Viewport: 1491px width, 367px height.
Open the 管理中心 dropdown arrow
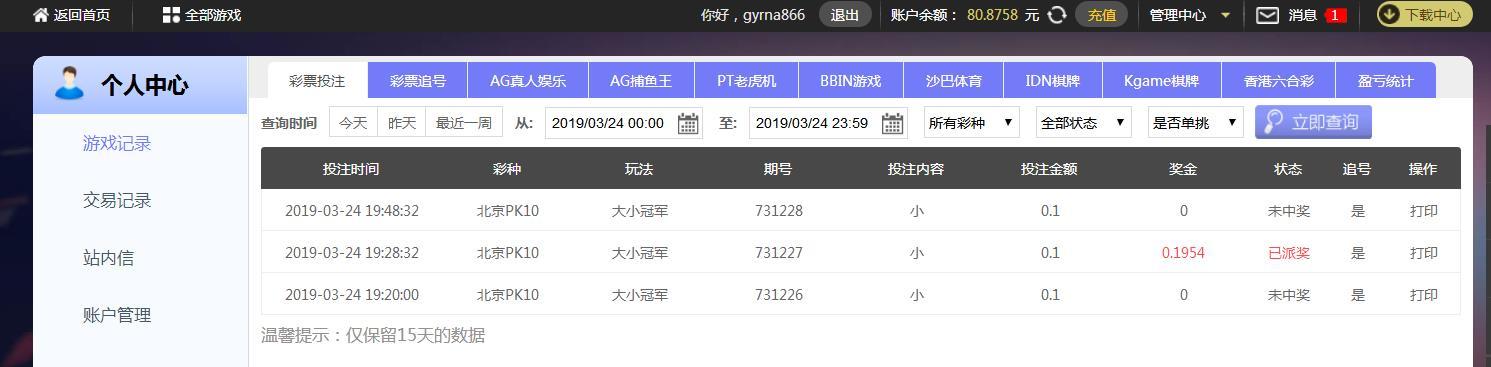(x=1225, y=15)
